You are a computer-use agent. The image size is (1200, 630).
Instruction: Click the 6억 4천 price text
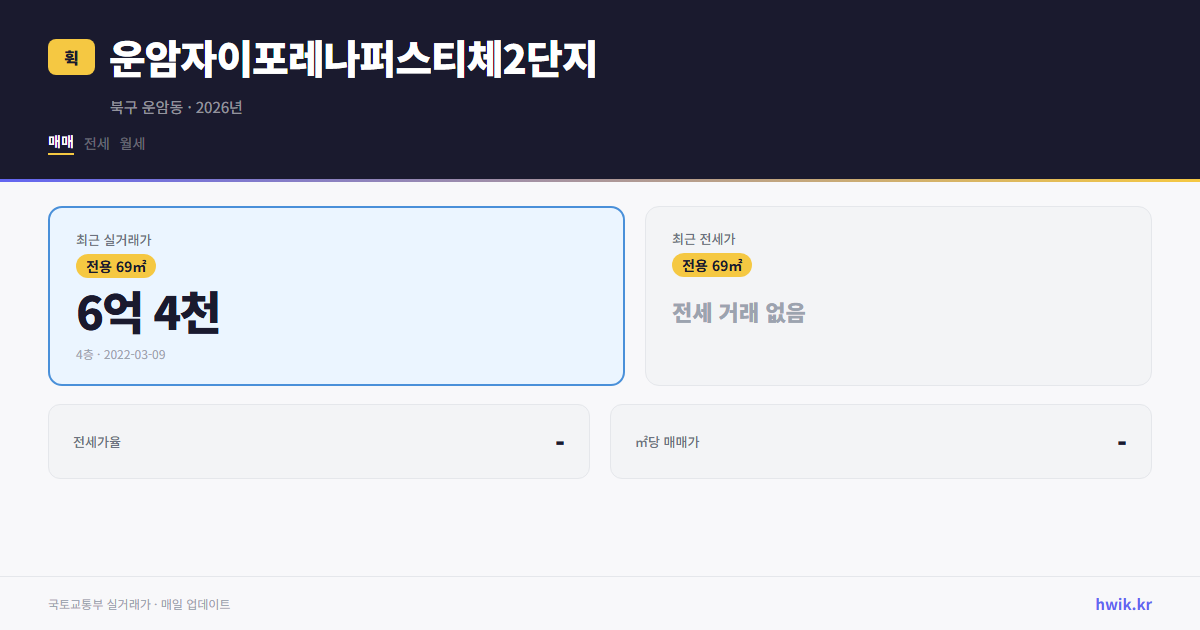point(148,313)
